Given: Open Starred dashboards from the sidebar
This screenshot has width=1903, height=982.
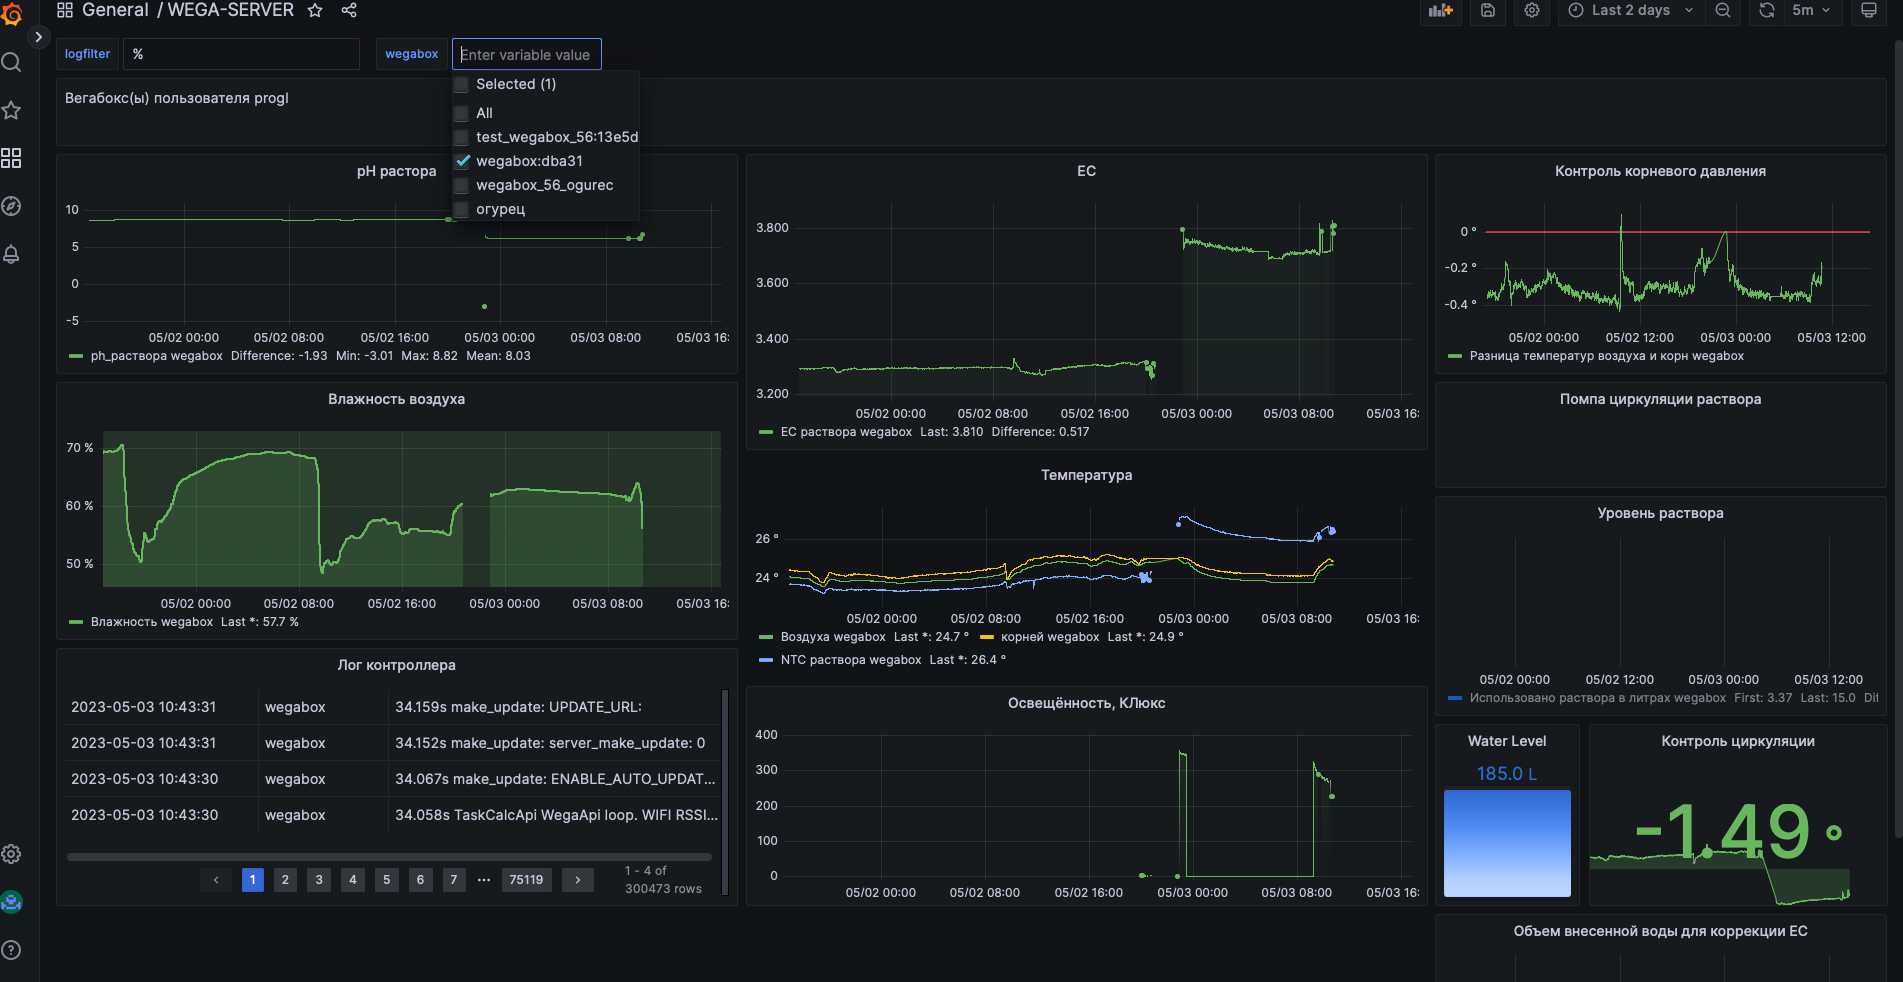Looking at the screenshot, I should [x=12, y=110].
